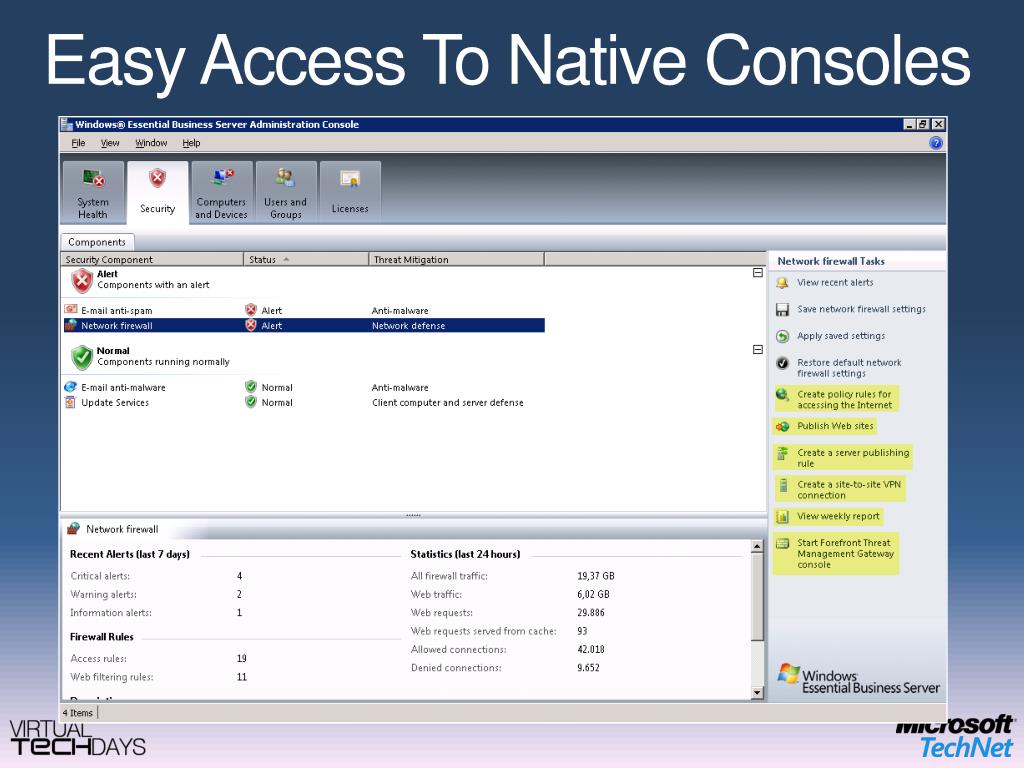Click details pane scroll down arrow
Image resolution: width=1024 pixels, height=768 pixels.
tap(757, 693)
